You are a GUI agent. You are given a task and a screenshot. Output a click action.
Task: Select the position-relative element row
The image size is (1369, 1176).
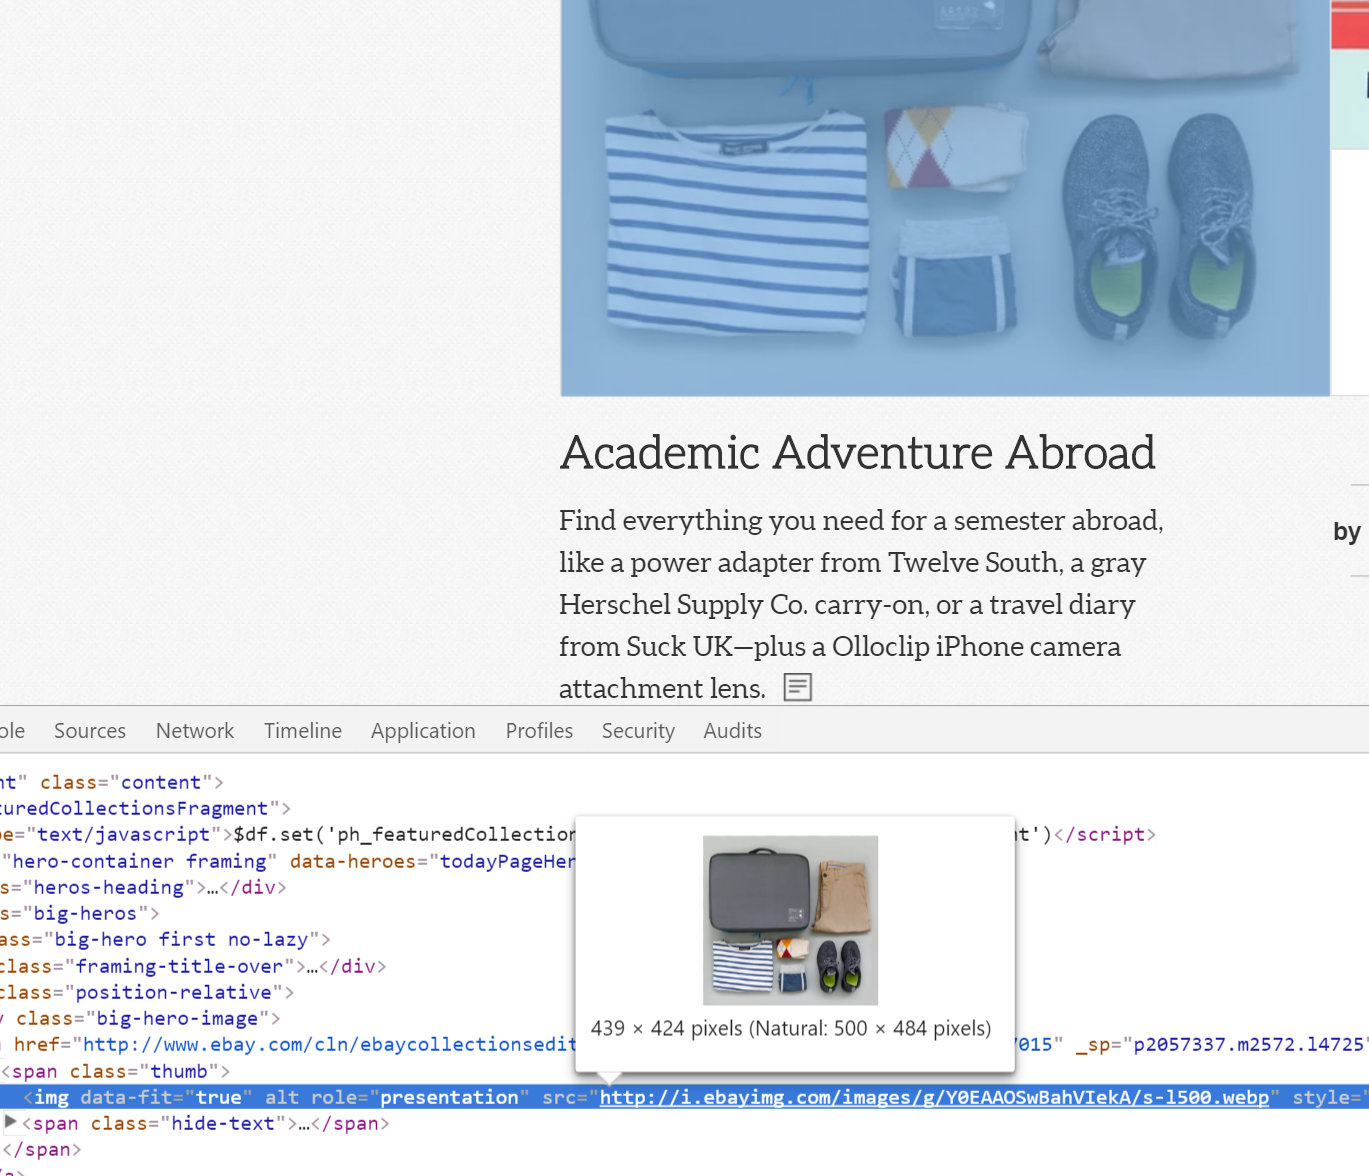pyautogui.click(x=147, y=992)
